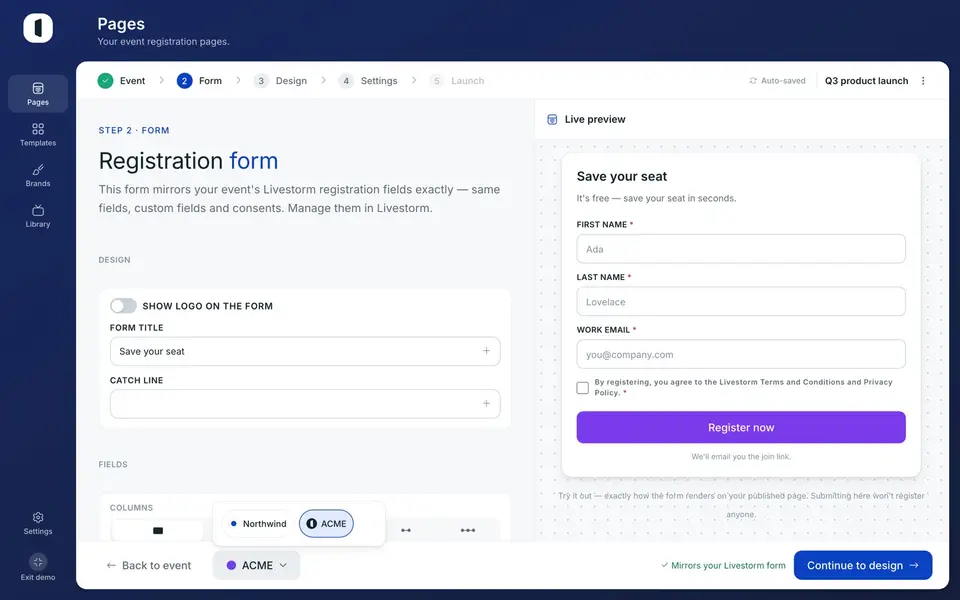This screenshot has height=600, width=960.
Task: Click the "STEP 2 · FORM" label
Action: click(134, 130)
